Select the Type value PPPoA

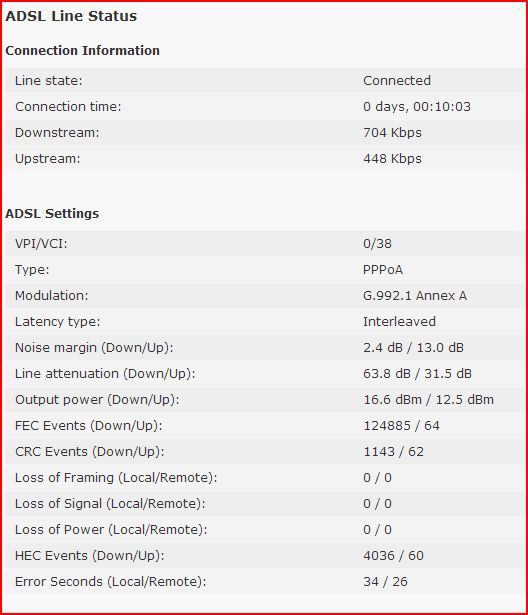pyautogui.click(x=383, y=269)
